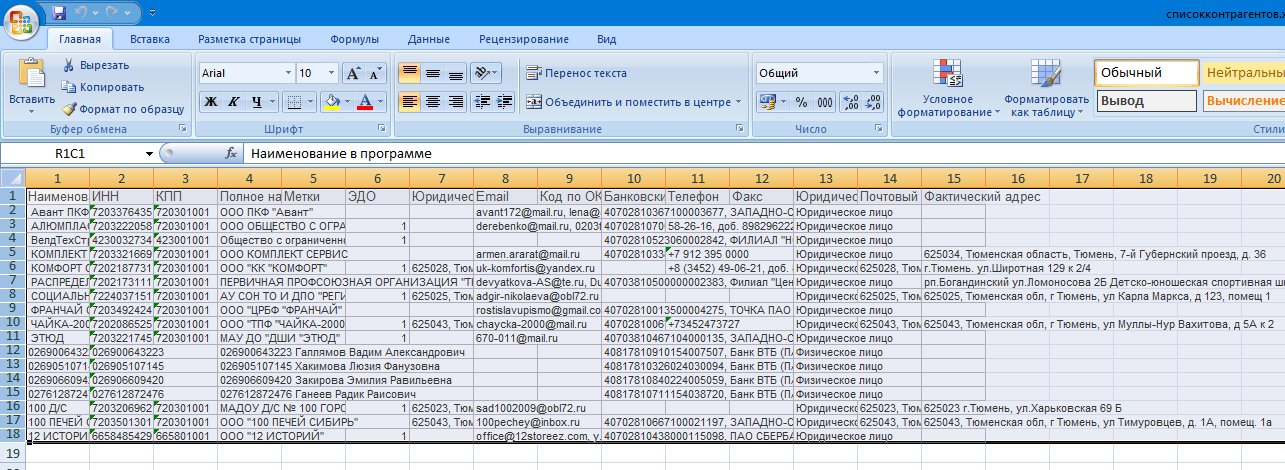
Task: Open the borders dropdown arrow
Action: click(309, 101)
